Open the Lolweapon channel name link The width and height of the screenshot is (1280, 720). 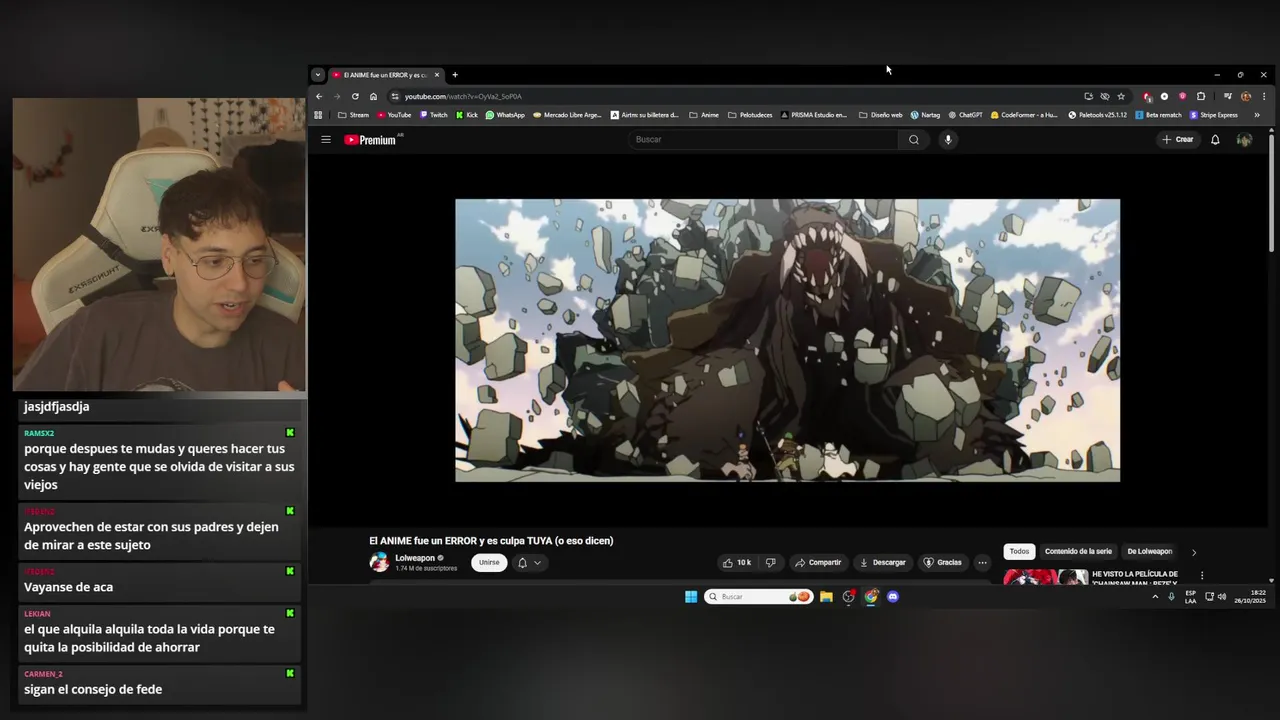coord(415,558)
